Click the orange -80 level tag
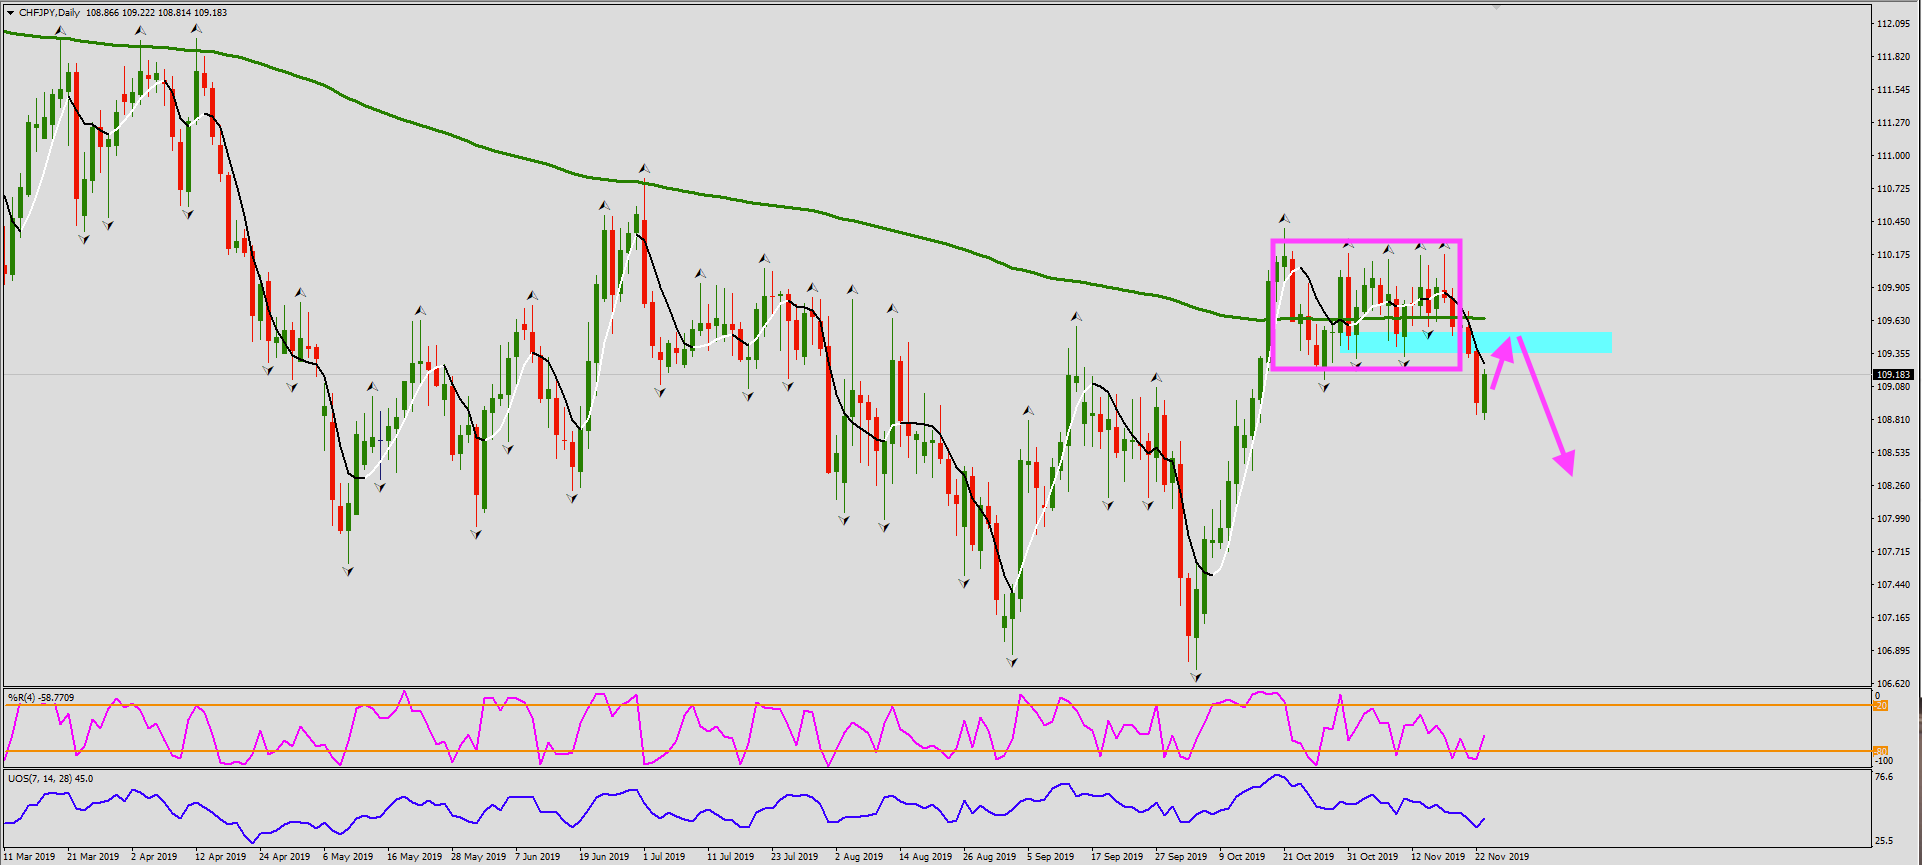The width and height of the screenshot is (1922, 865). tap(1880, 751)
